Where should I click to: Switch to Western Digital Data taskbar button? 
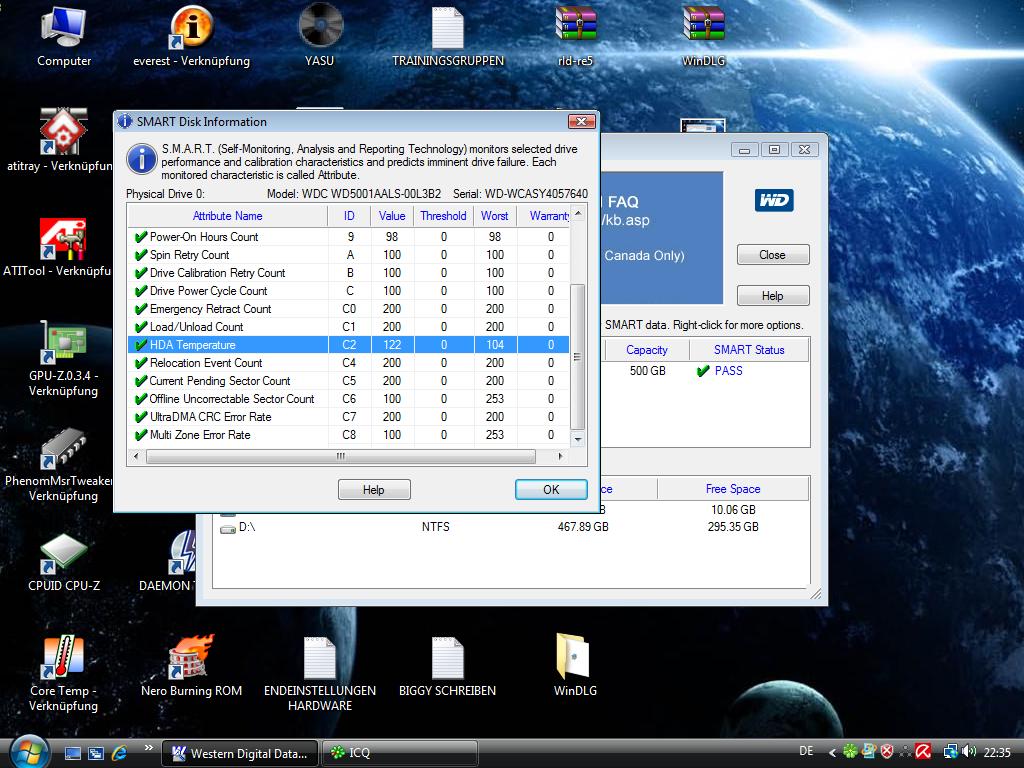[x=240, y=753]
